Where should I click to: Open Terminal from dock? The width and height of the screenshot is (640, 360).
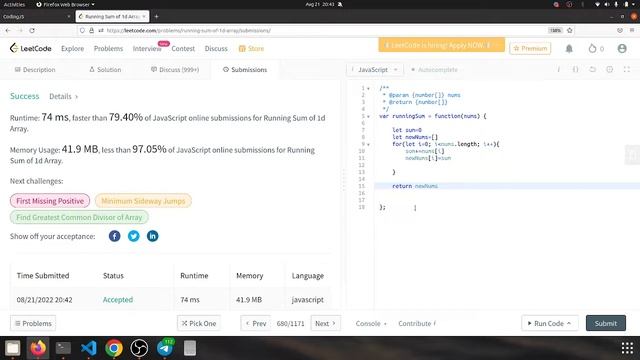pyautogui.click(x=63, y=348)
